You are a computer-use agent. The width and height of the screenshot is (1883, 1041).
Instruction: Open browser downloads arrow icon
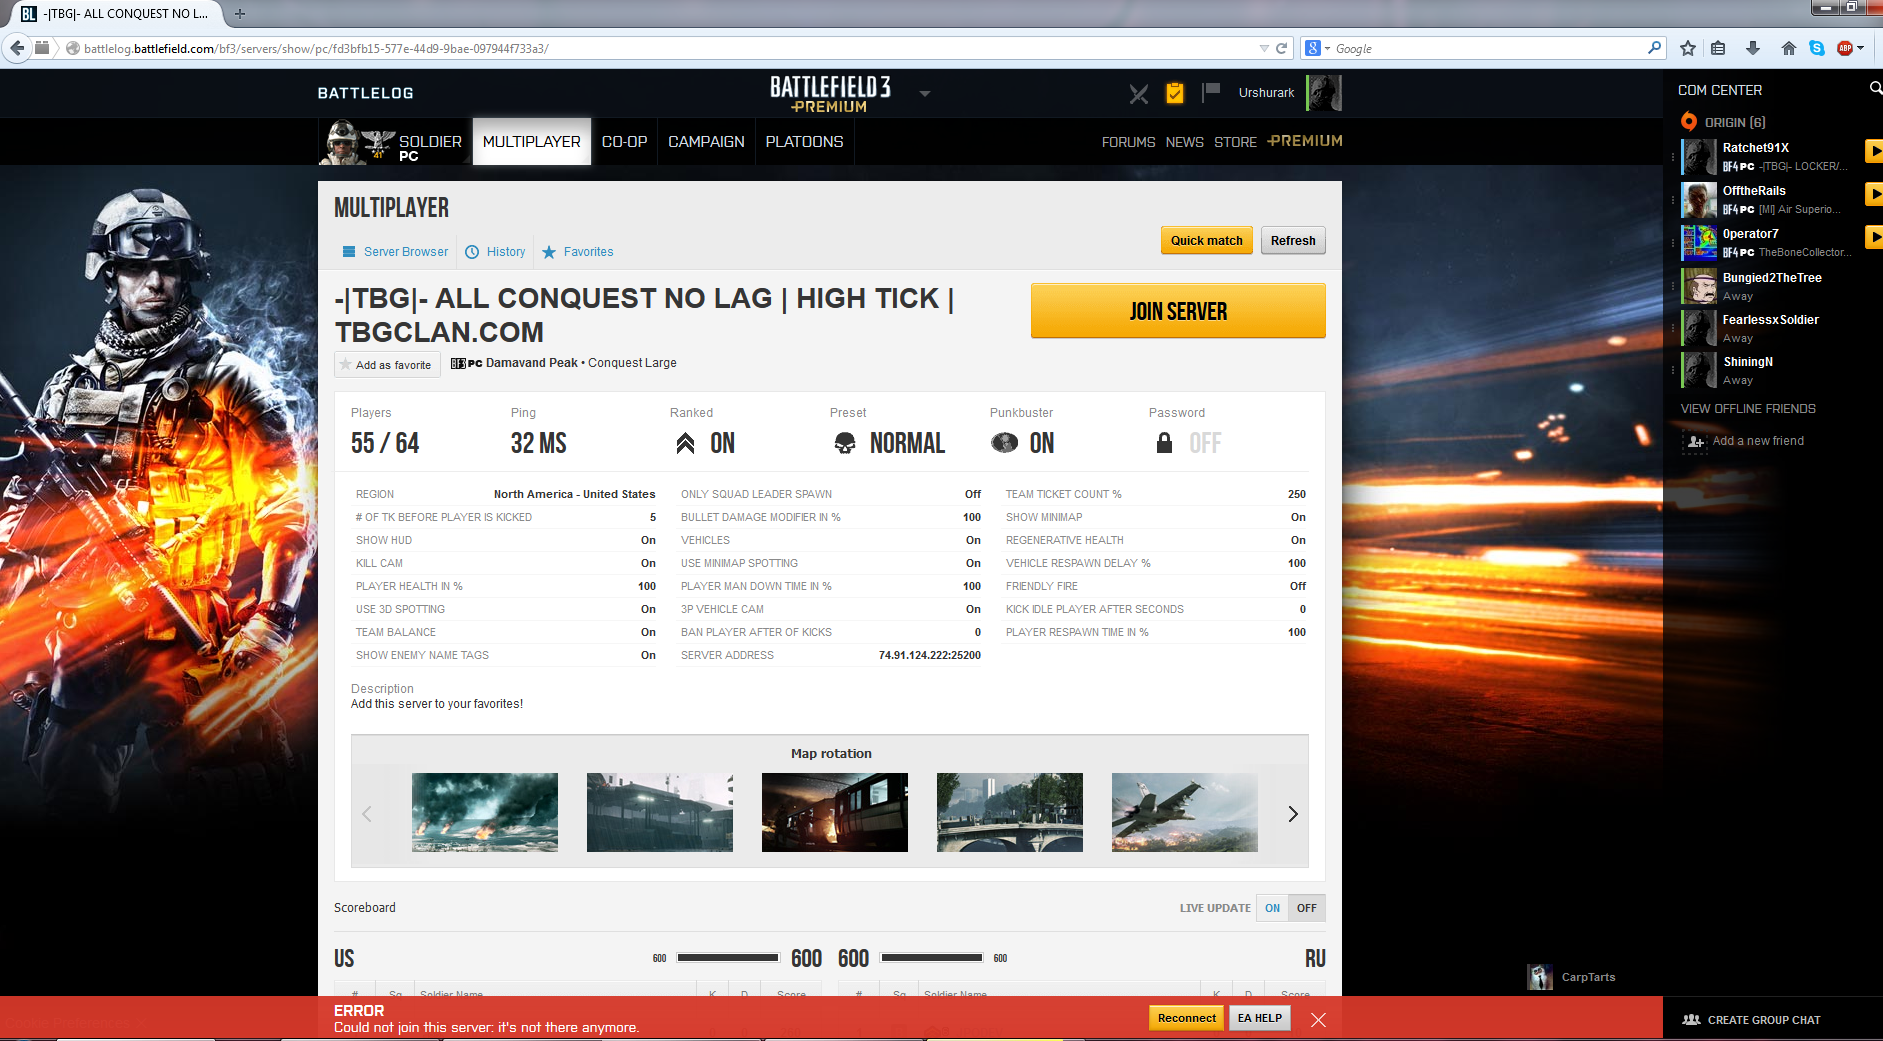1753,48
